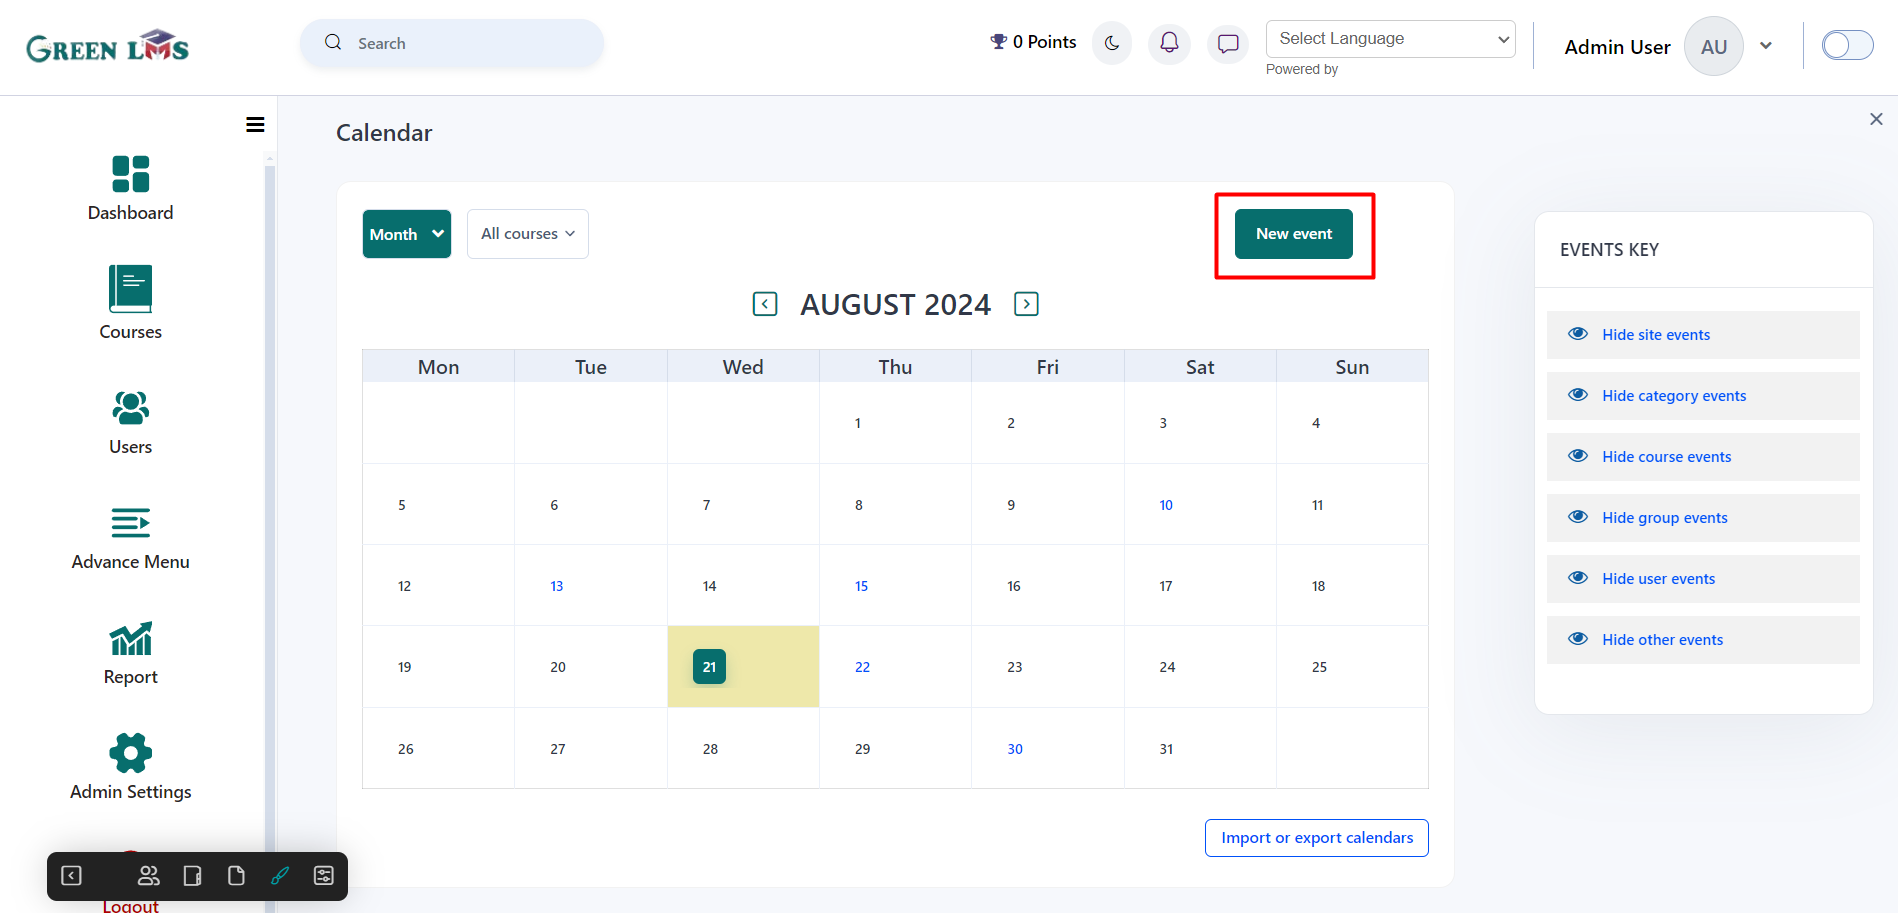This screenshot has width=1898, height=913.
Task: Click the notebook icon in floating toolbar
Action: click(x=193, y=876)
